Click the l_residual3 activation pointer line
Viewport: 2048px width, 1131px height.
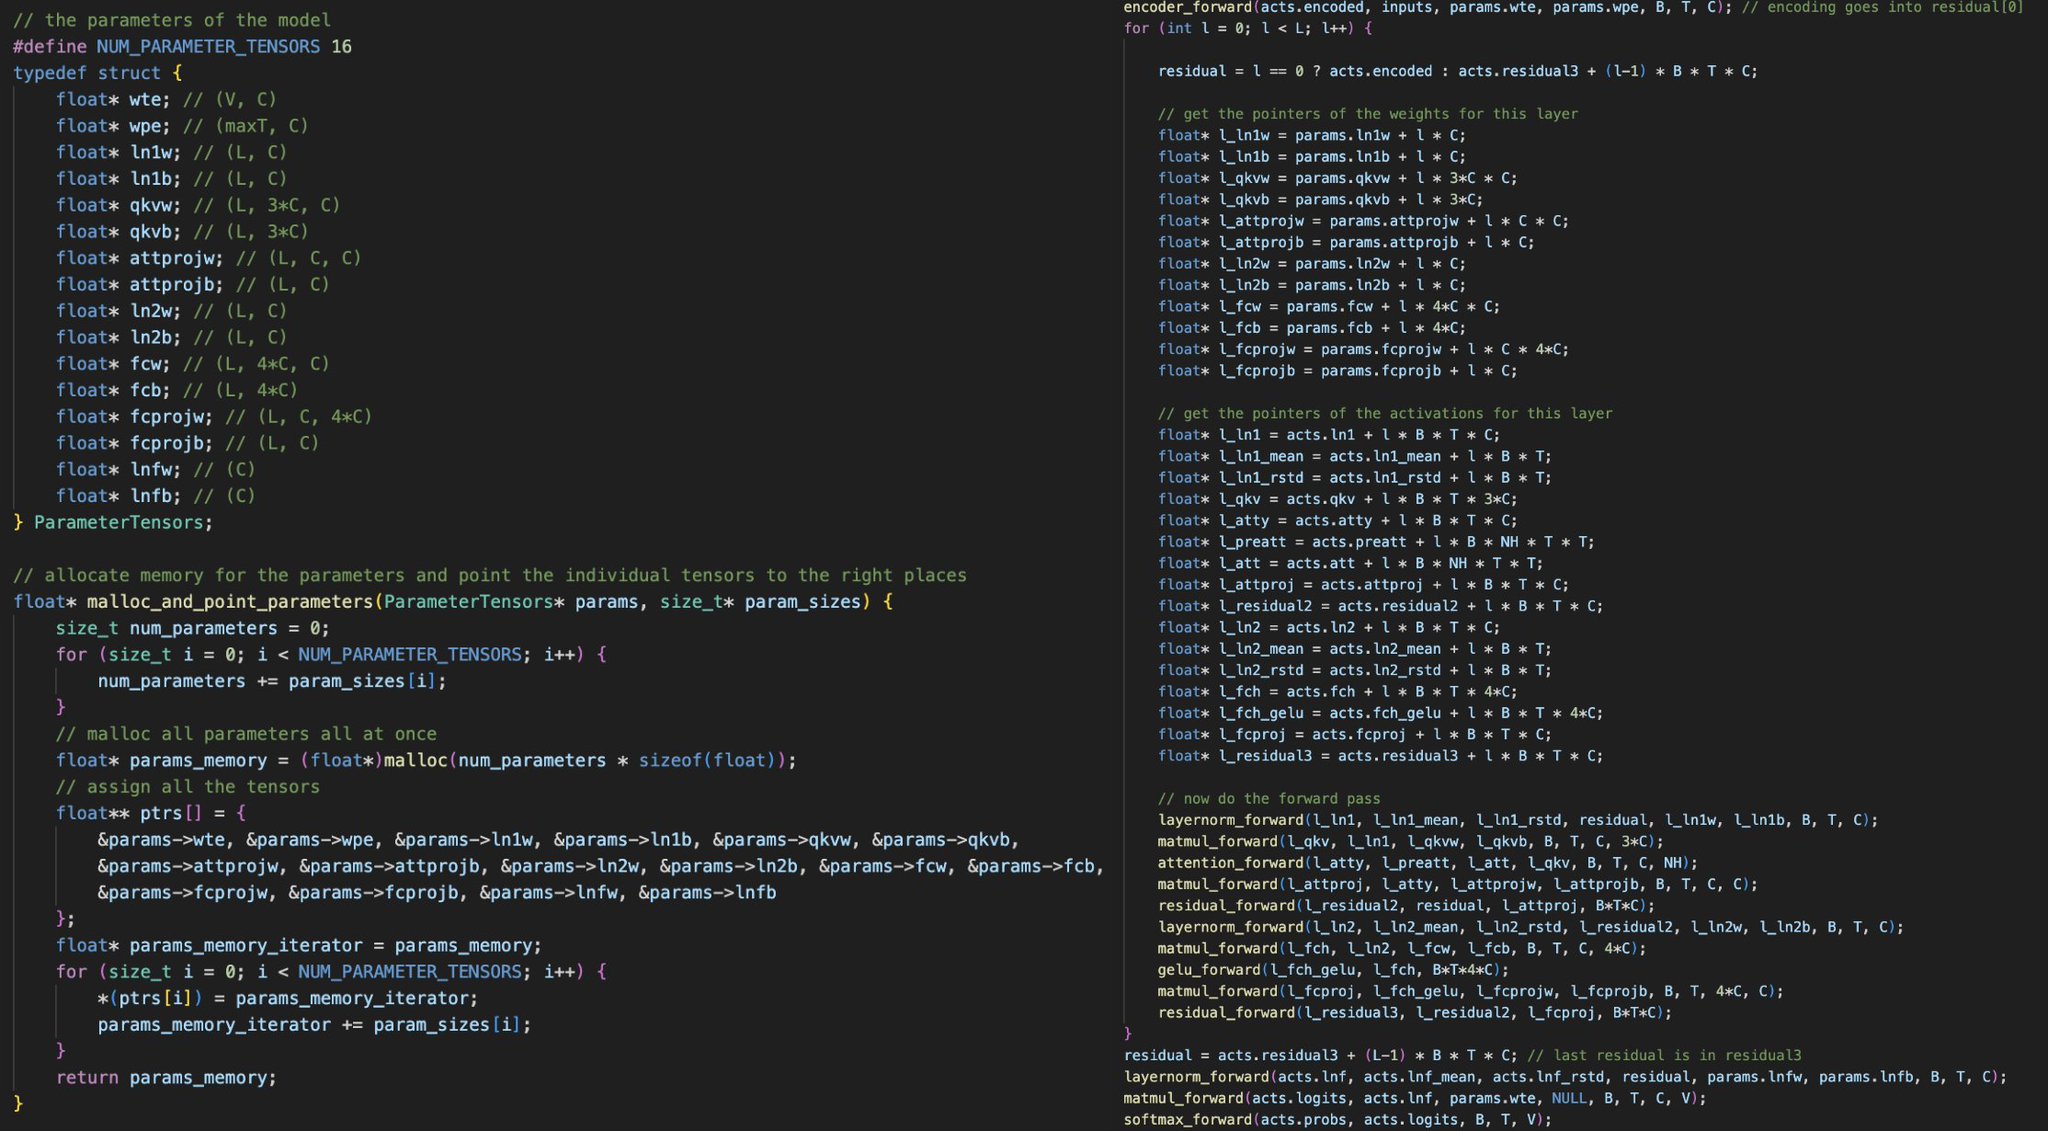(x=1380, y=756)
